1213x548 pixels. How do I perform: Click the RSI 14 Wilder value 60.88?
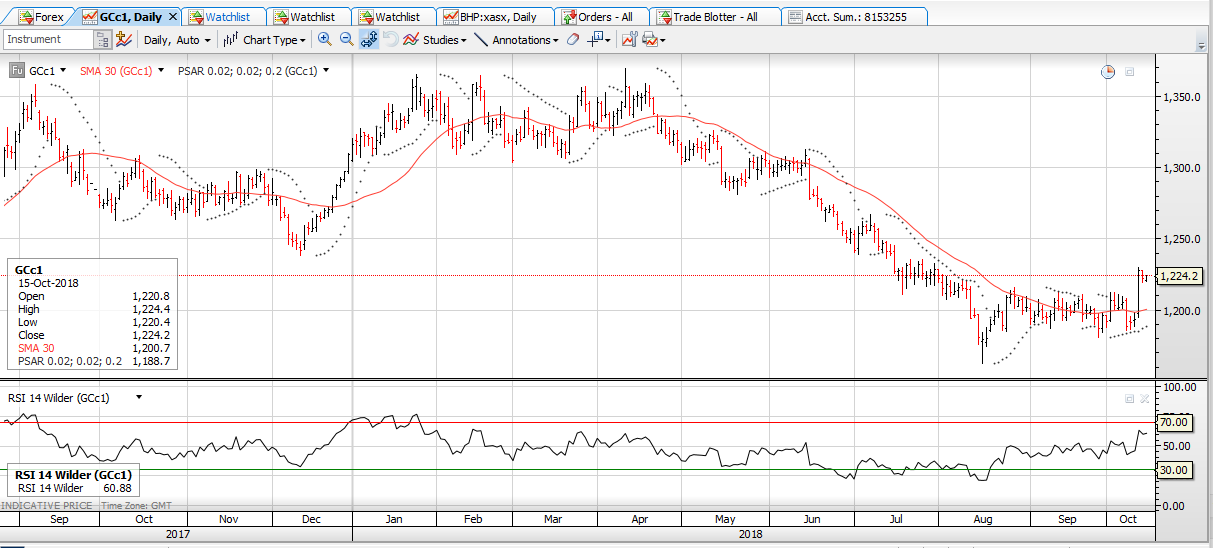pyautogui.click(x=118, y=488)
